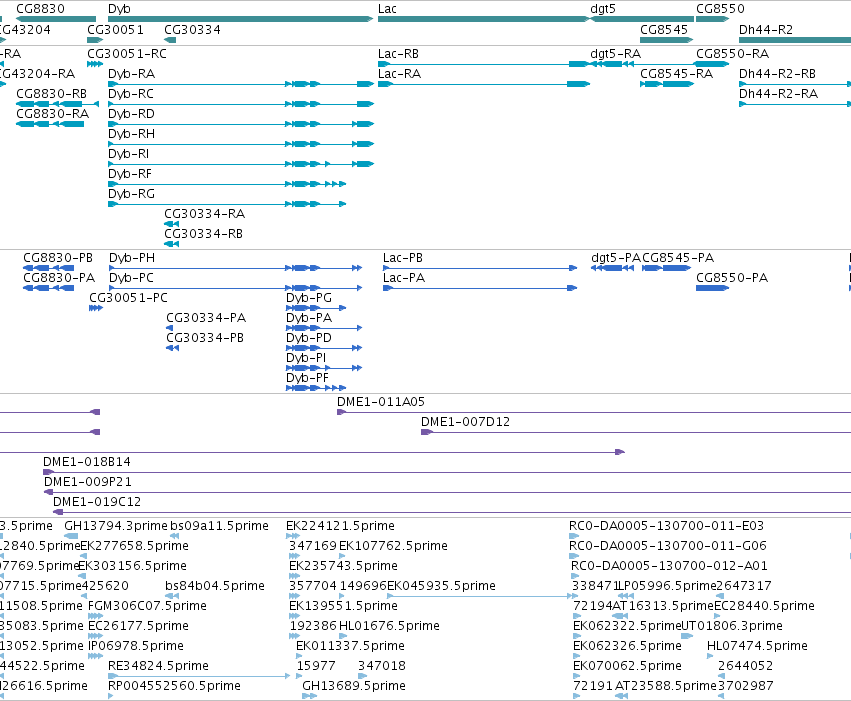The image size is (851, 701).
Task: Click the Dyb-PI protein label
Action: [x=306, y=358]
